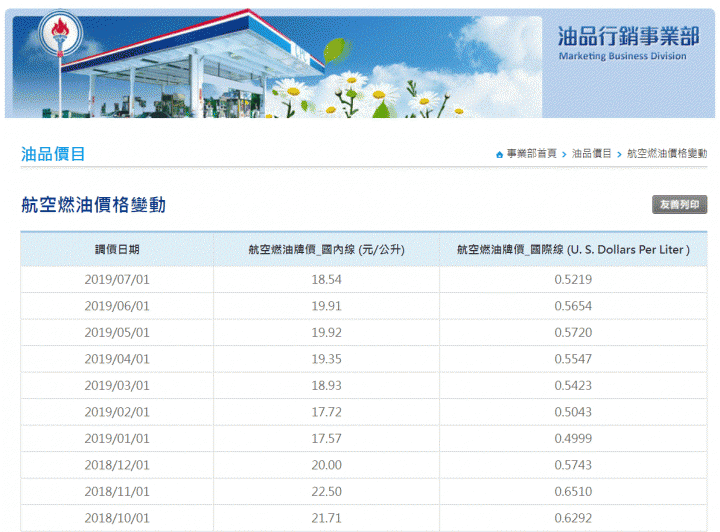Open 事業部首頁 breadcrumb link
The image size is (720, 532).
click(x=531, y=154)
